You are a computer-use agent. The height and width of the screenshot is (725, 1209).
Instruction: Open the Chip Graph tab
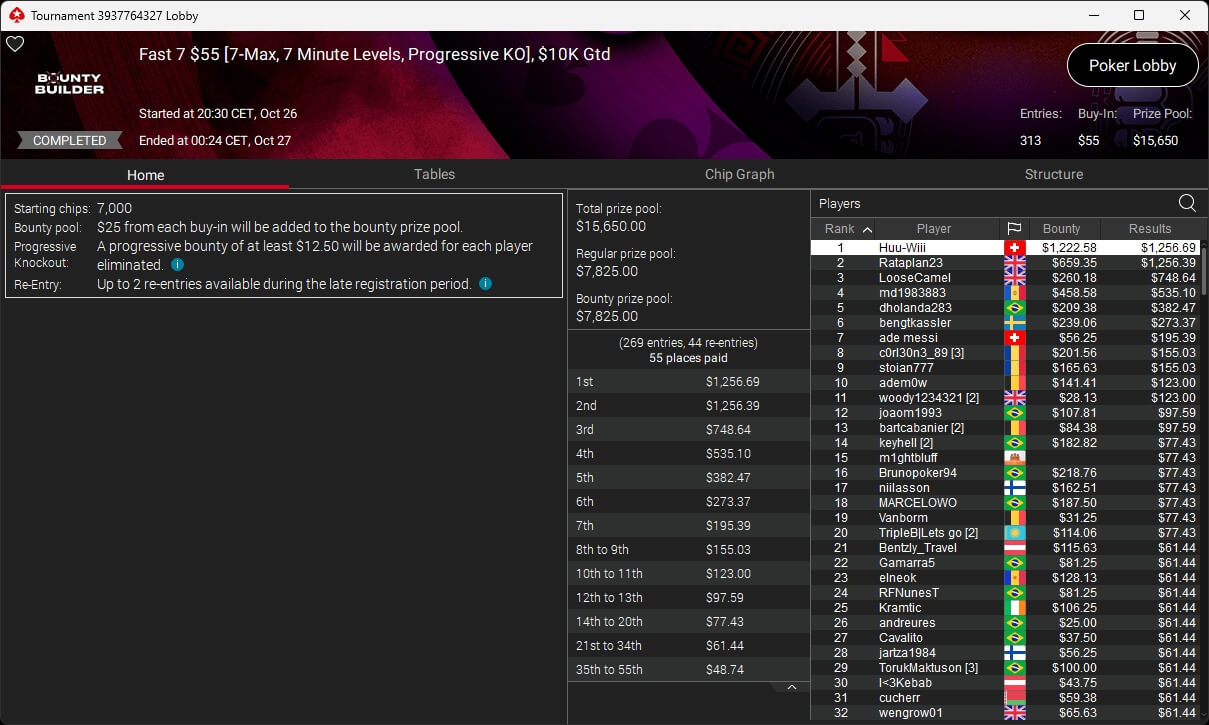pyautogui.click(x=740, y=174)
